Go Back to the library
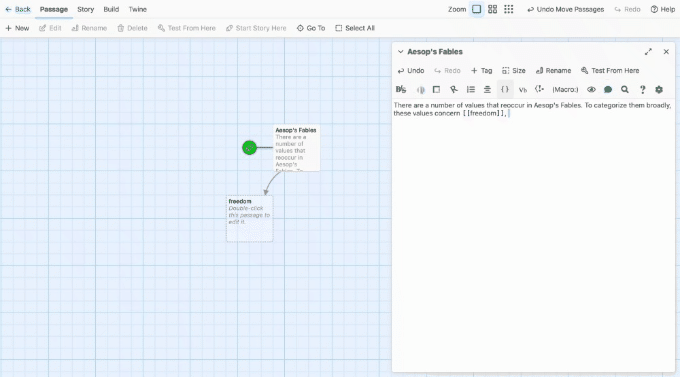Screen dimensions: 680x377 tap(18, 9)
